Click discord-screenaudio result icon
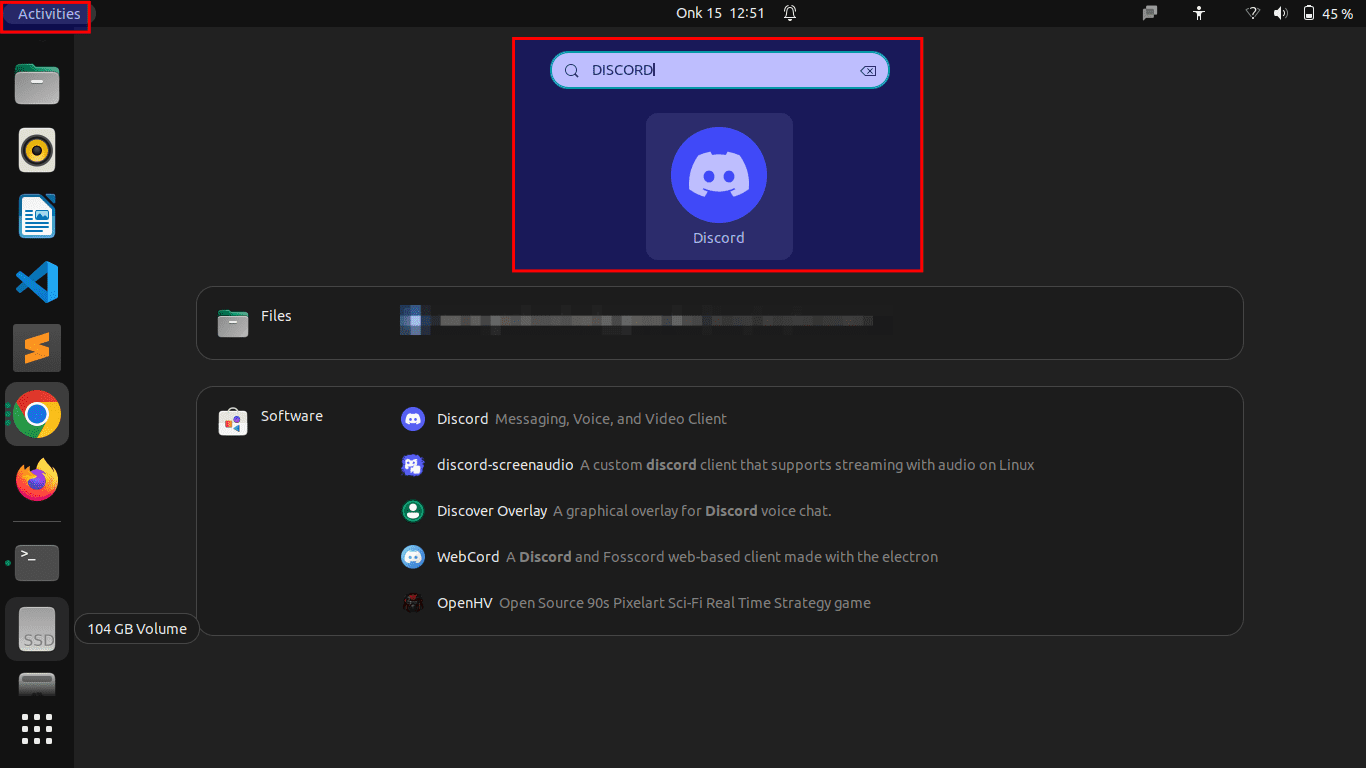Image resolution: width=1366 pixels, height=768 pixels. tap(413, 465)
